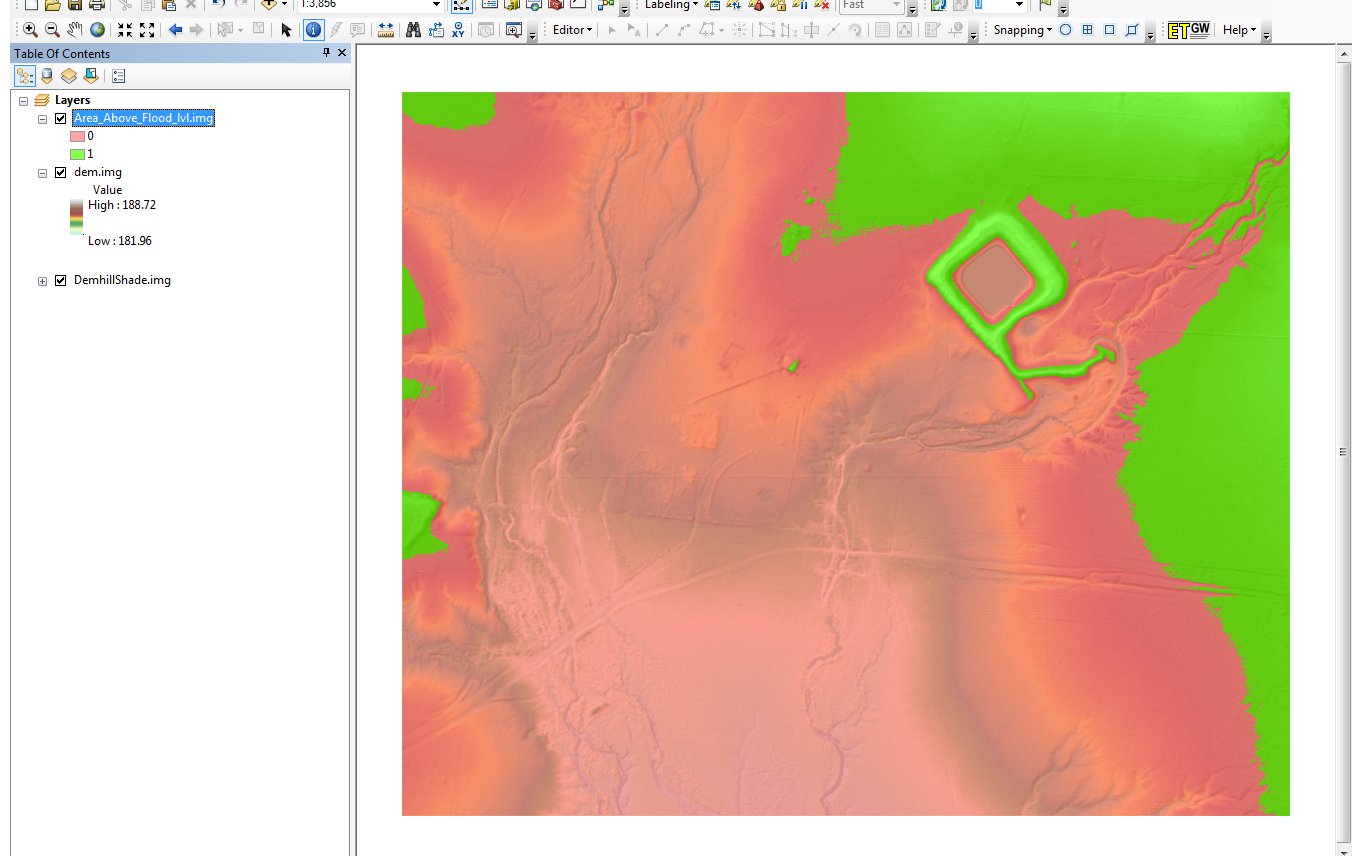
Task: Collapse the Area_Above_Flood_lvl.img legend
Action: click(42, 118)
